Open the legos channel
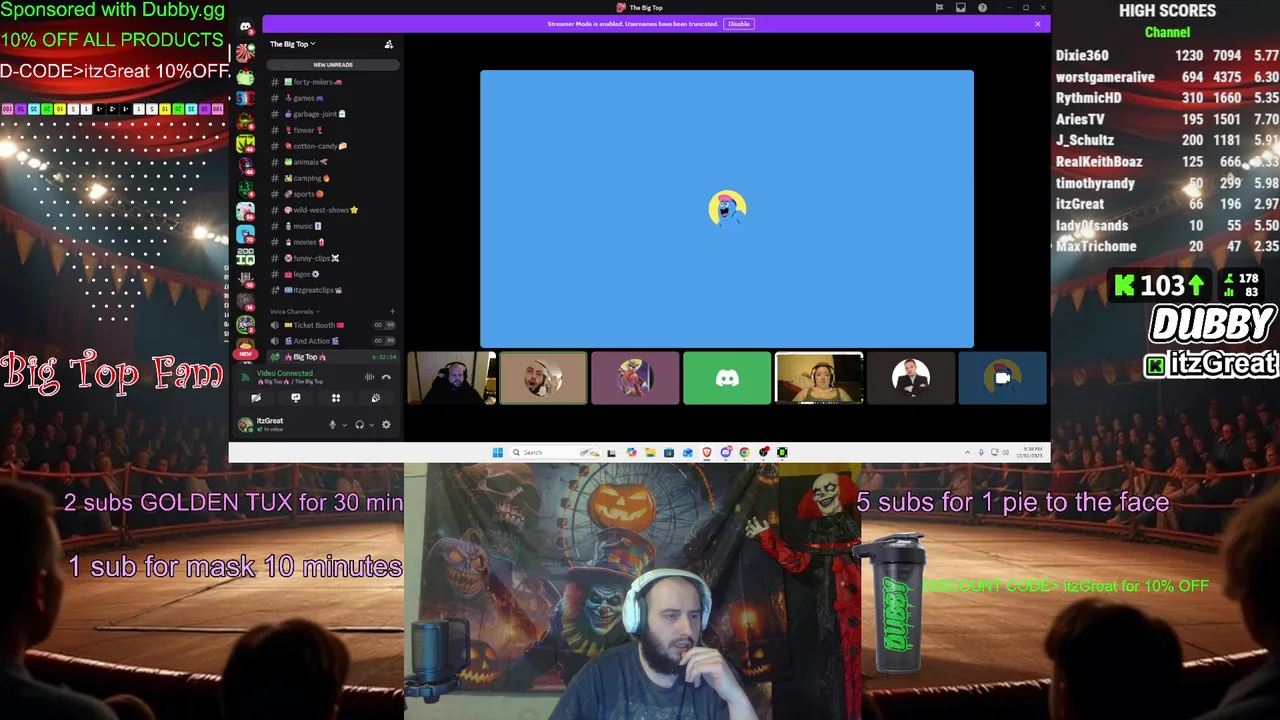 (333, 274)
